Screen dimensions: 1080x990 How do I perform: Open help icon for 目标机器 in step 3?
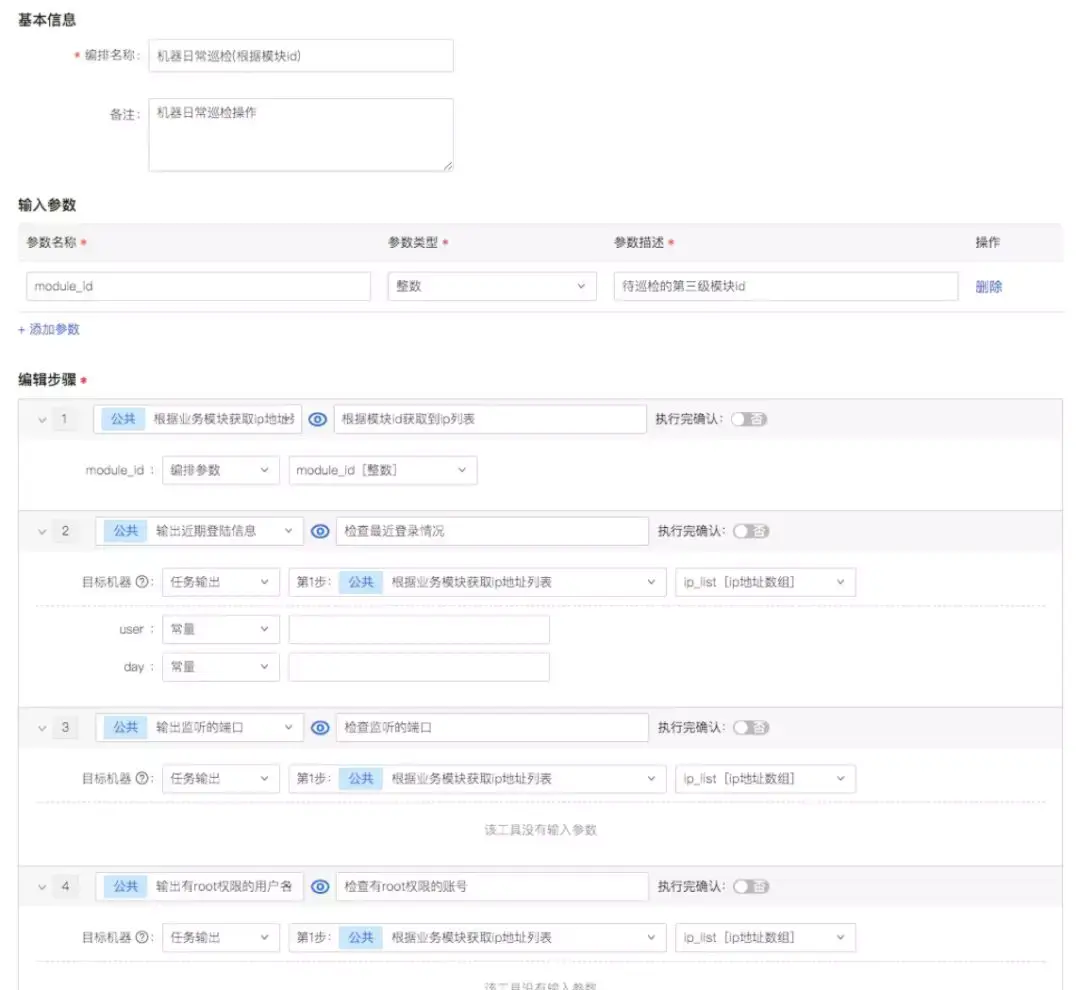(x=142, y=778)
